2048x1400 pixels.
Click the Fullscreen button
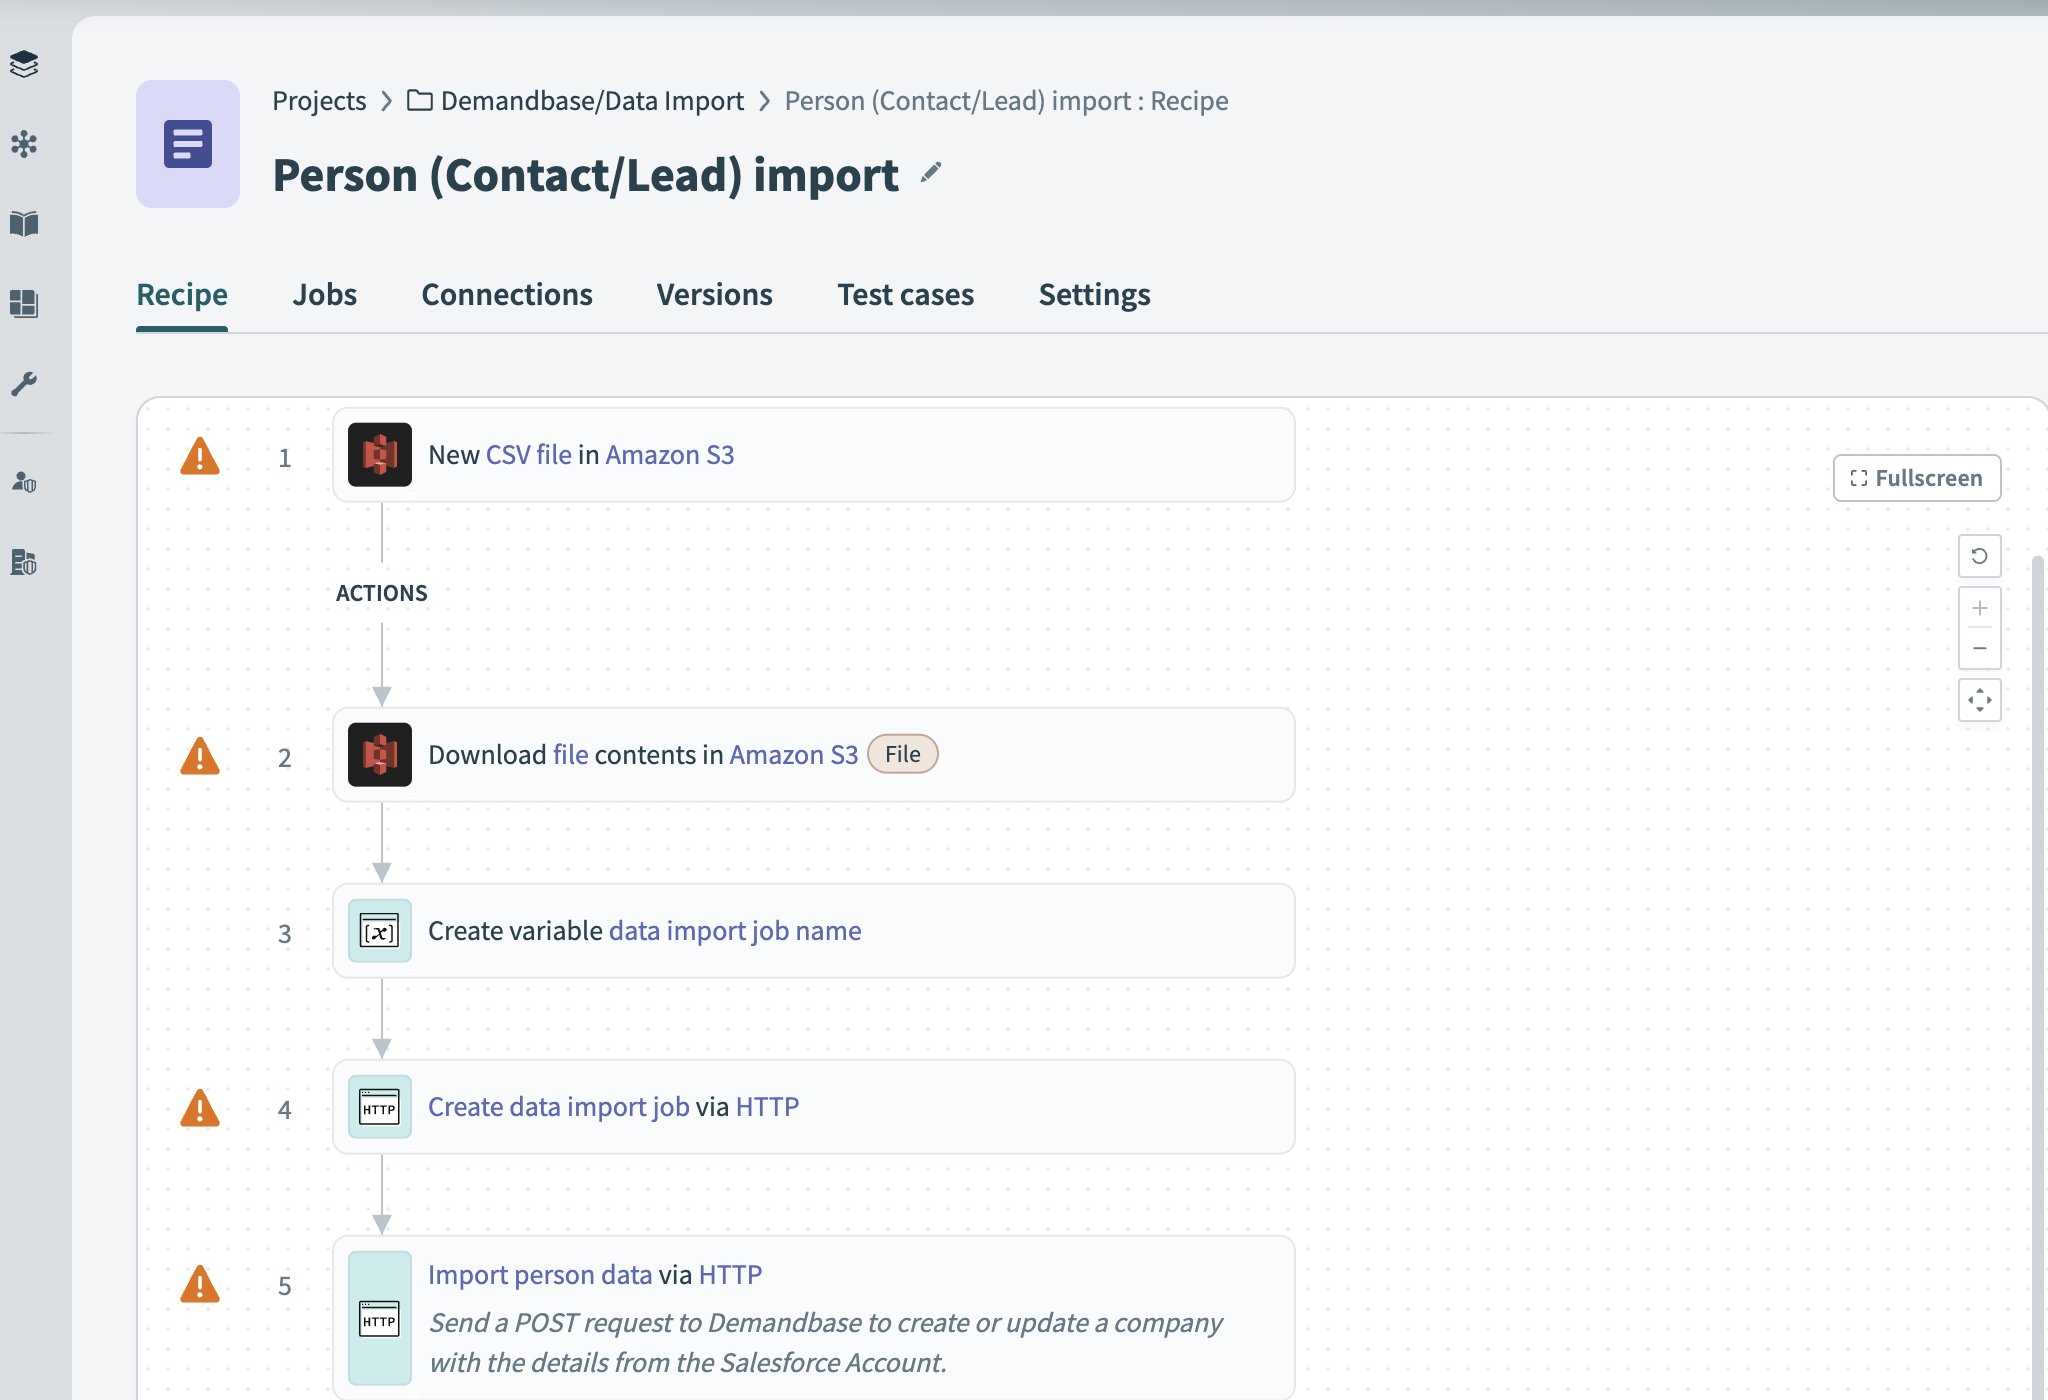1916,478
